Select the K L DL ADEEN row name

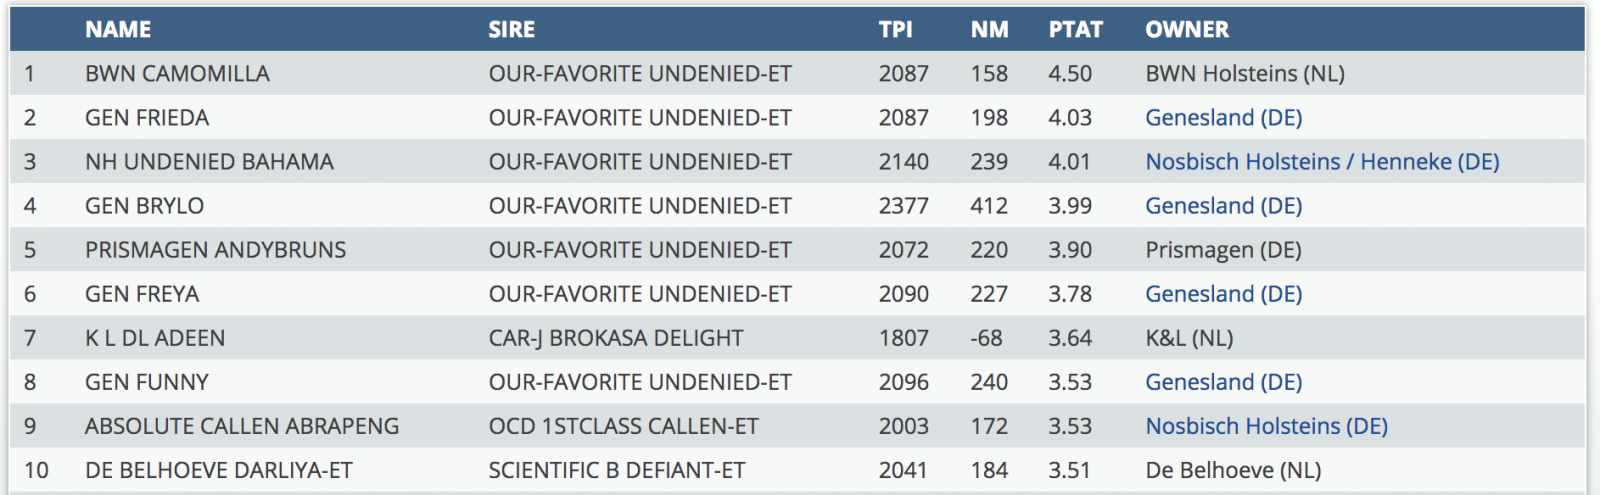point(155,338)
